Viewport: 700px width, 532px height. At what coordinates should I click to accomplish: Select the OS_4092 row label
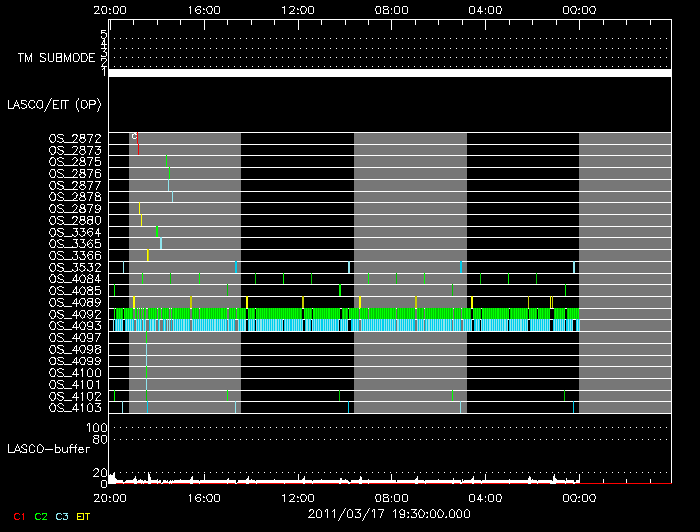click(74, 314)
